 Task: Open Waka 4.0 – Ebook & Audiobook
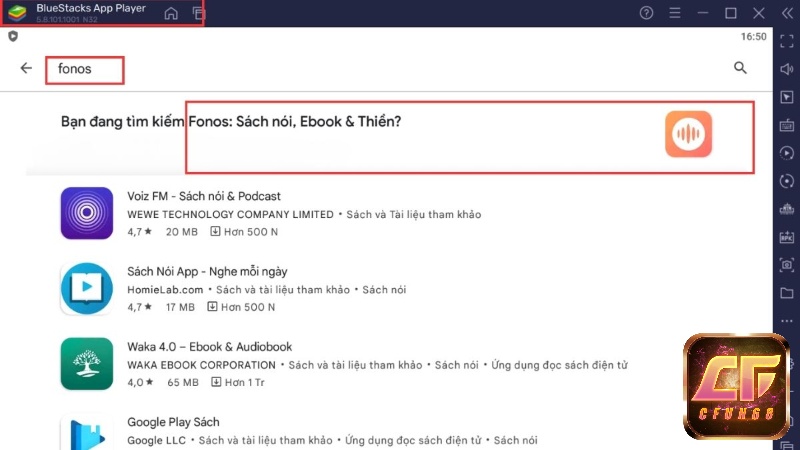[210, 347]
